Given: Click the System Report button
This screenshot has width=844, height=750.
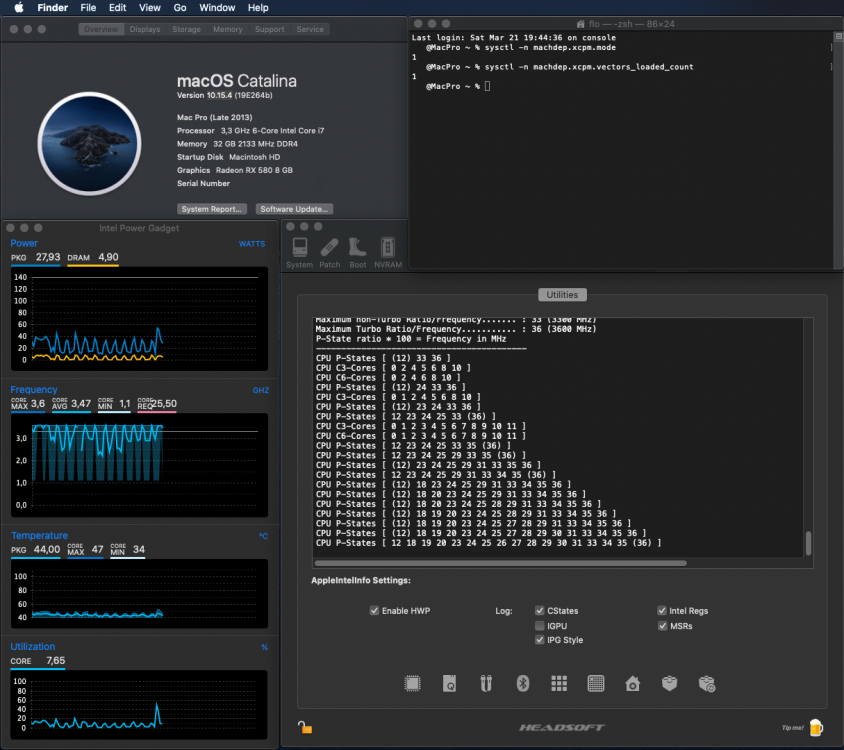Looking at the screenshot, I should [212, 209].
